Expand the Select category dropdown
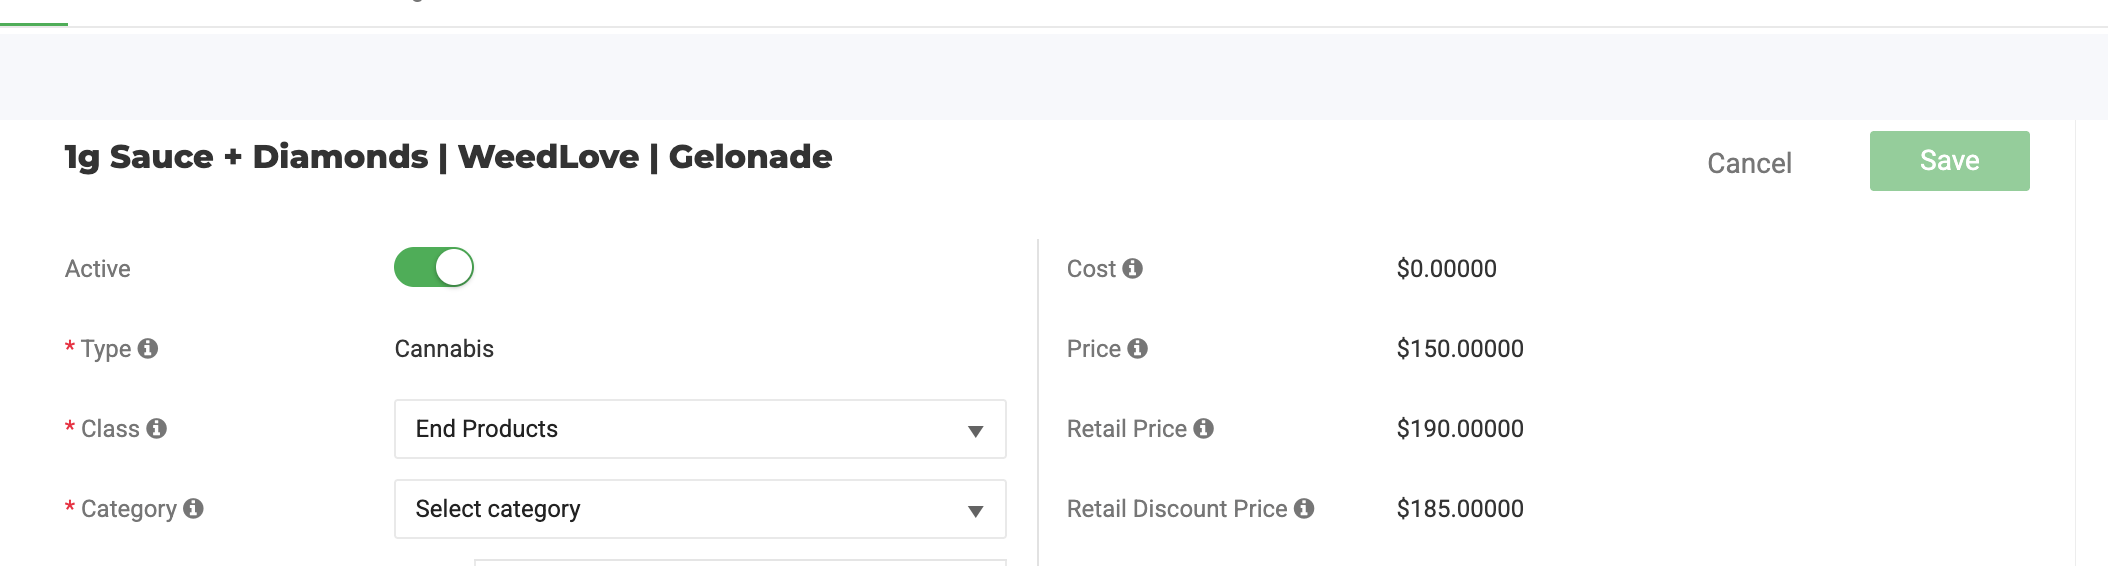 tap(700, 509)
